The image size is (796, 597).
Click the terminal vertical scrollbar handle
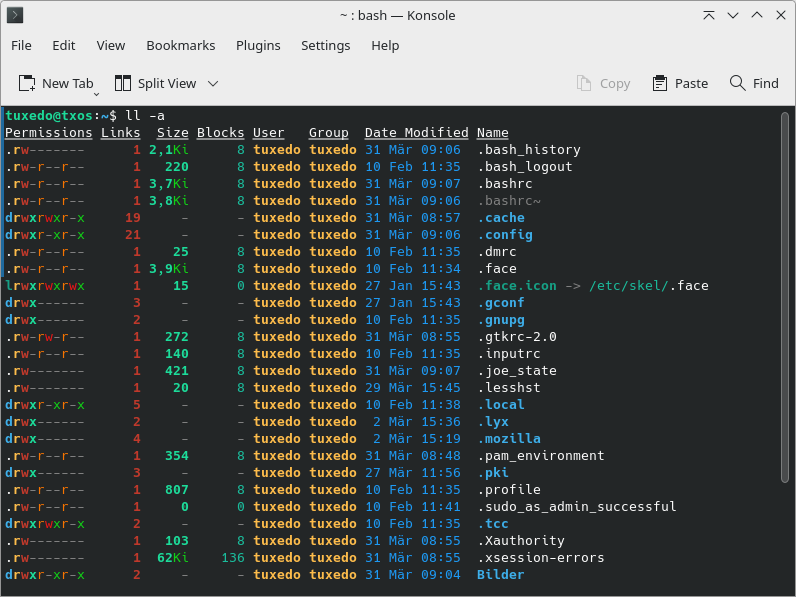tap(785, 297)
